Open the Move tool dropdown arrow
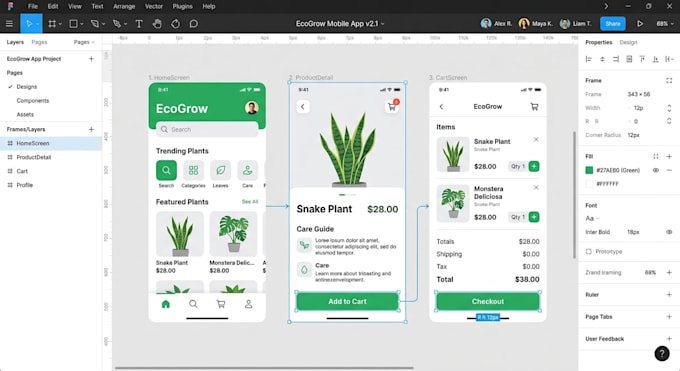This screenshot has width=680, height=371. [38, 24]
